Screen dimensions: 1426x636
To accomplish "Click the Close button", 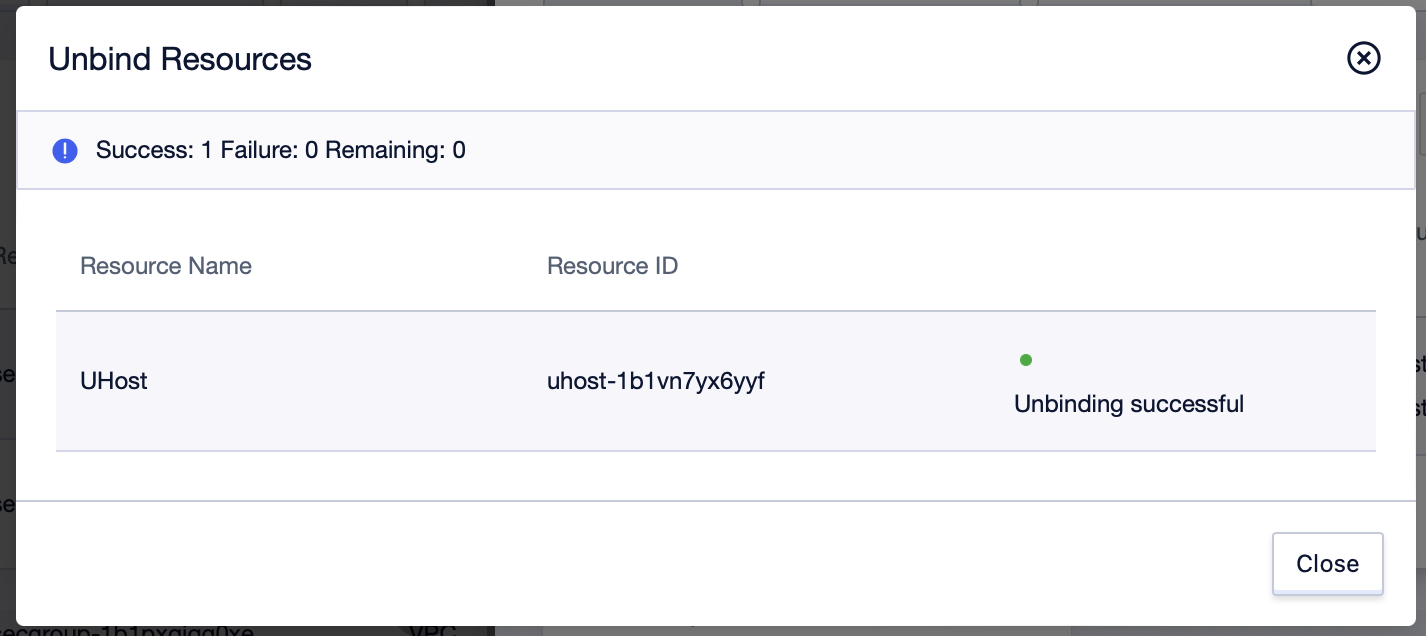I will [1327, 564].
